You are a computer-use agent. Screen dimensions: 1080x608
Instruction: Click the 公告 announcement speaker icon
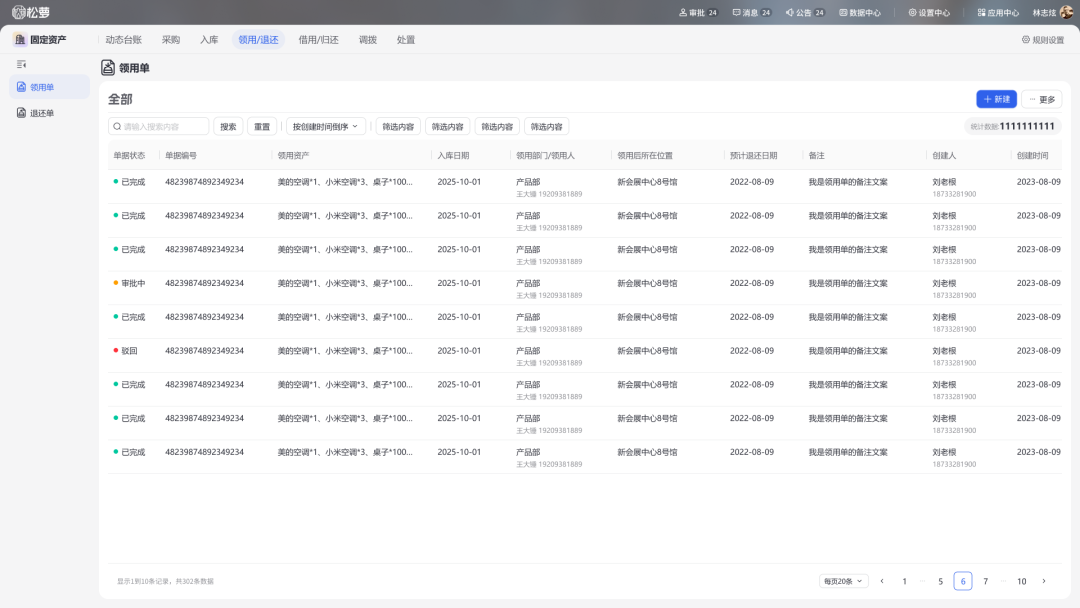pyautogui.click(x=790, y=13)
